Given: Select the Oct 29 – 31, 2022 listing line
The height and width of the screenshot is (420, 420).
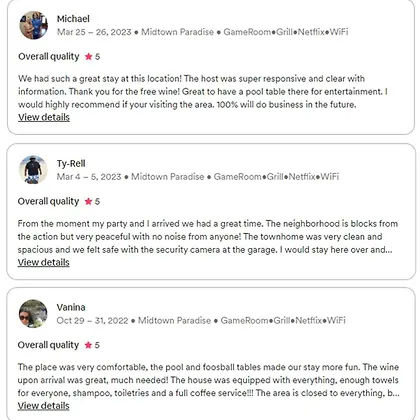Looking at the screenshot, I should pos(201,320).
